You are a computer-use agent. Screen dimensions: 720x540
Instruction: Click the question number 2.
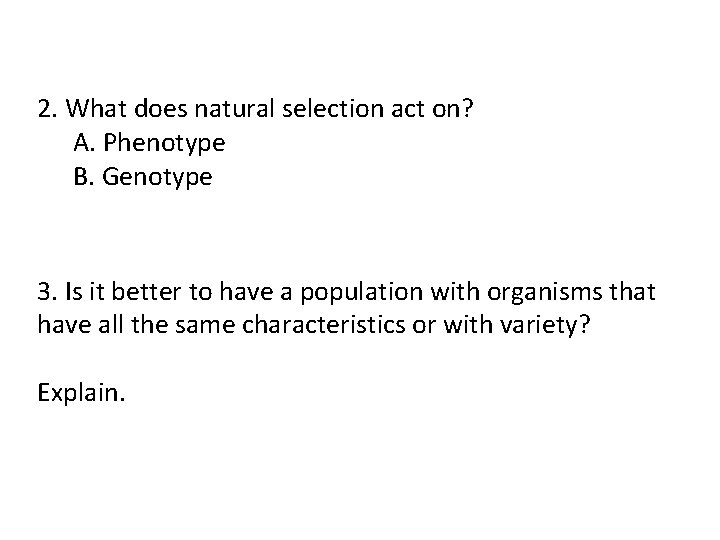point(46,109)
